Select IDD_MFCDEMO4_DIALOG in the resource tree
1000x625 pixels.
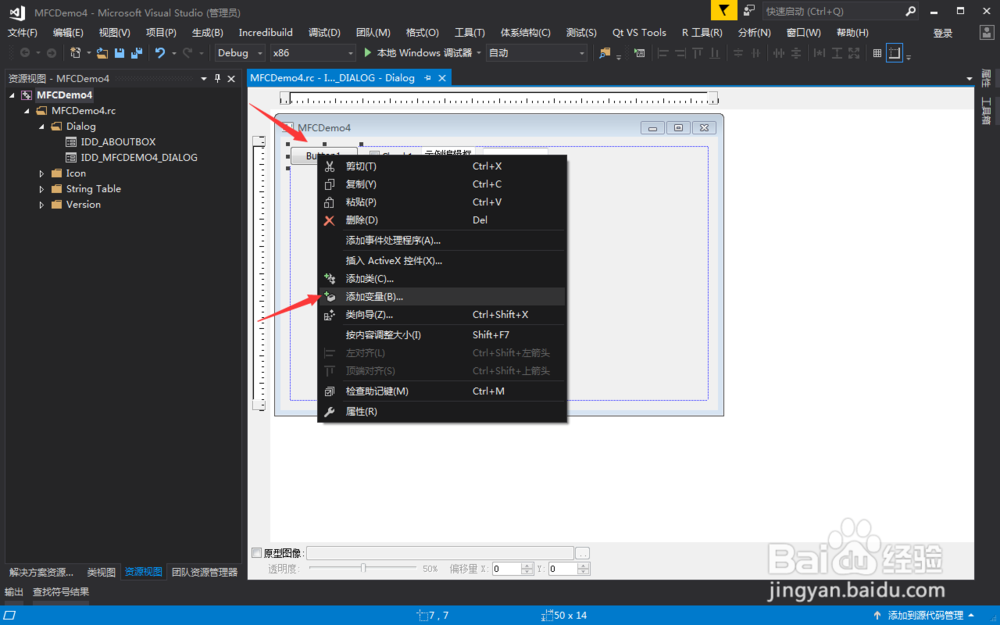click(139, 158)
